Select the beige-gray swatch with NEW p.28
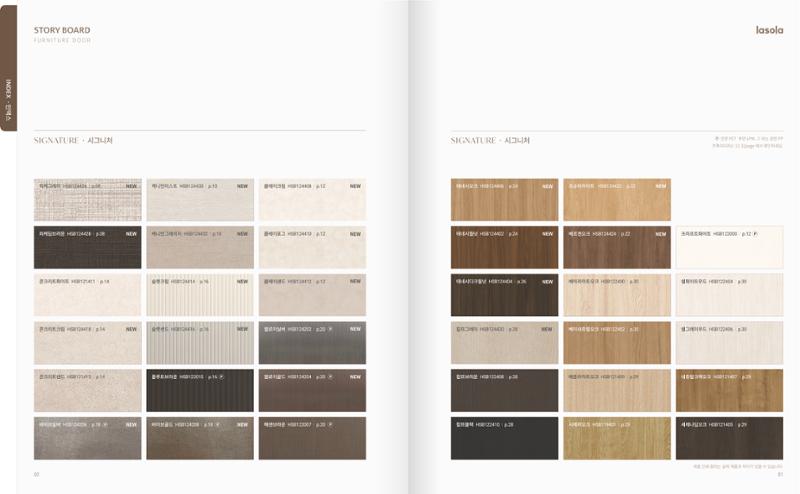The width and height of the screenshot is (800, 494). point(505,342)
